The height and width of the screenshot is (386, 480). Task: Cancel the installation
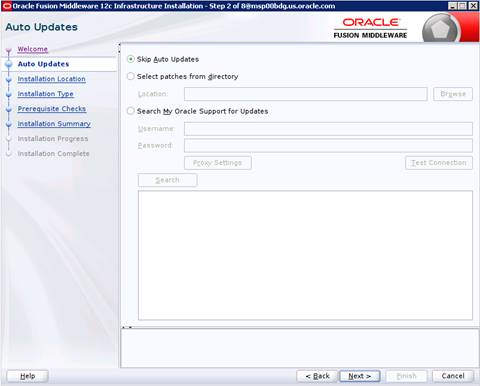453,376
